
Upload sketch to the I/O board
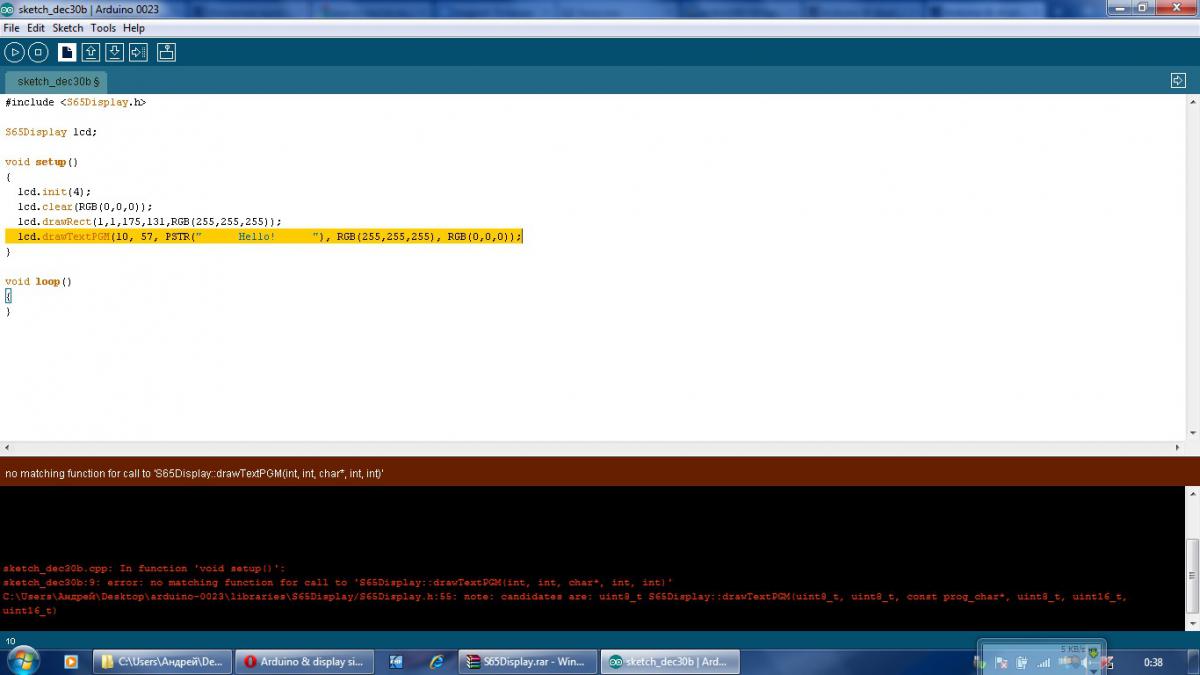(x=138, y=52)
